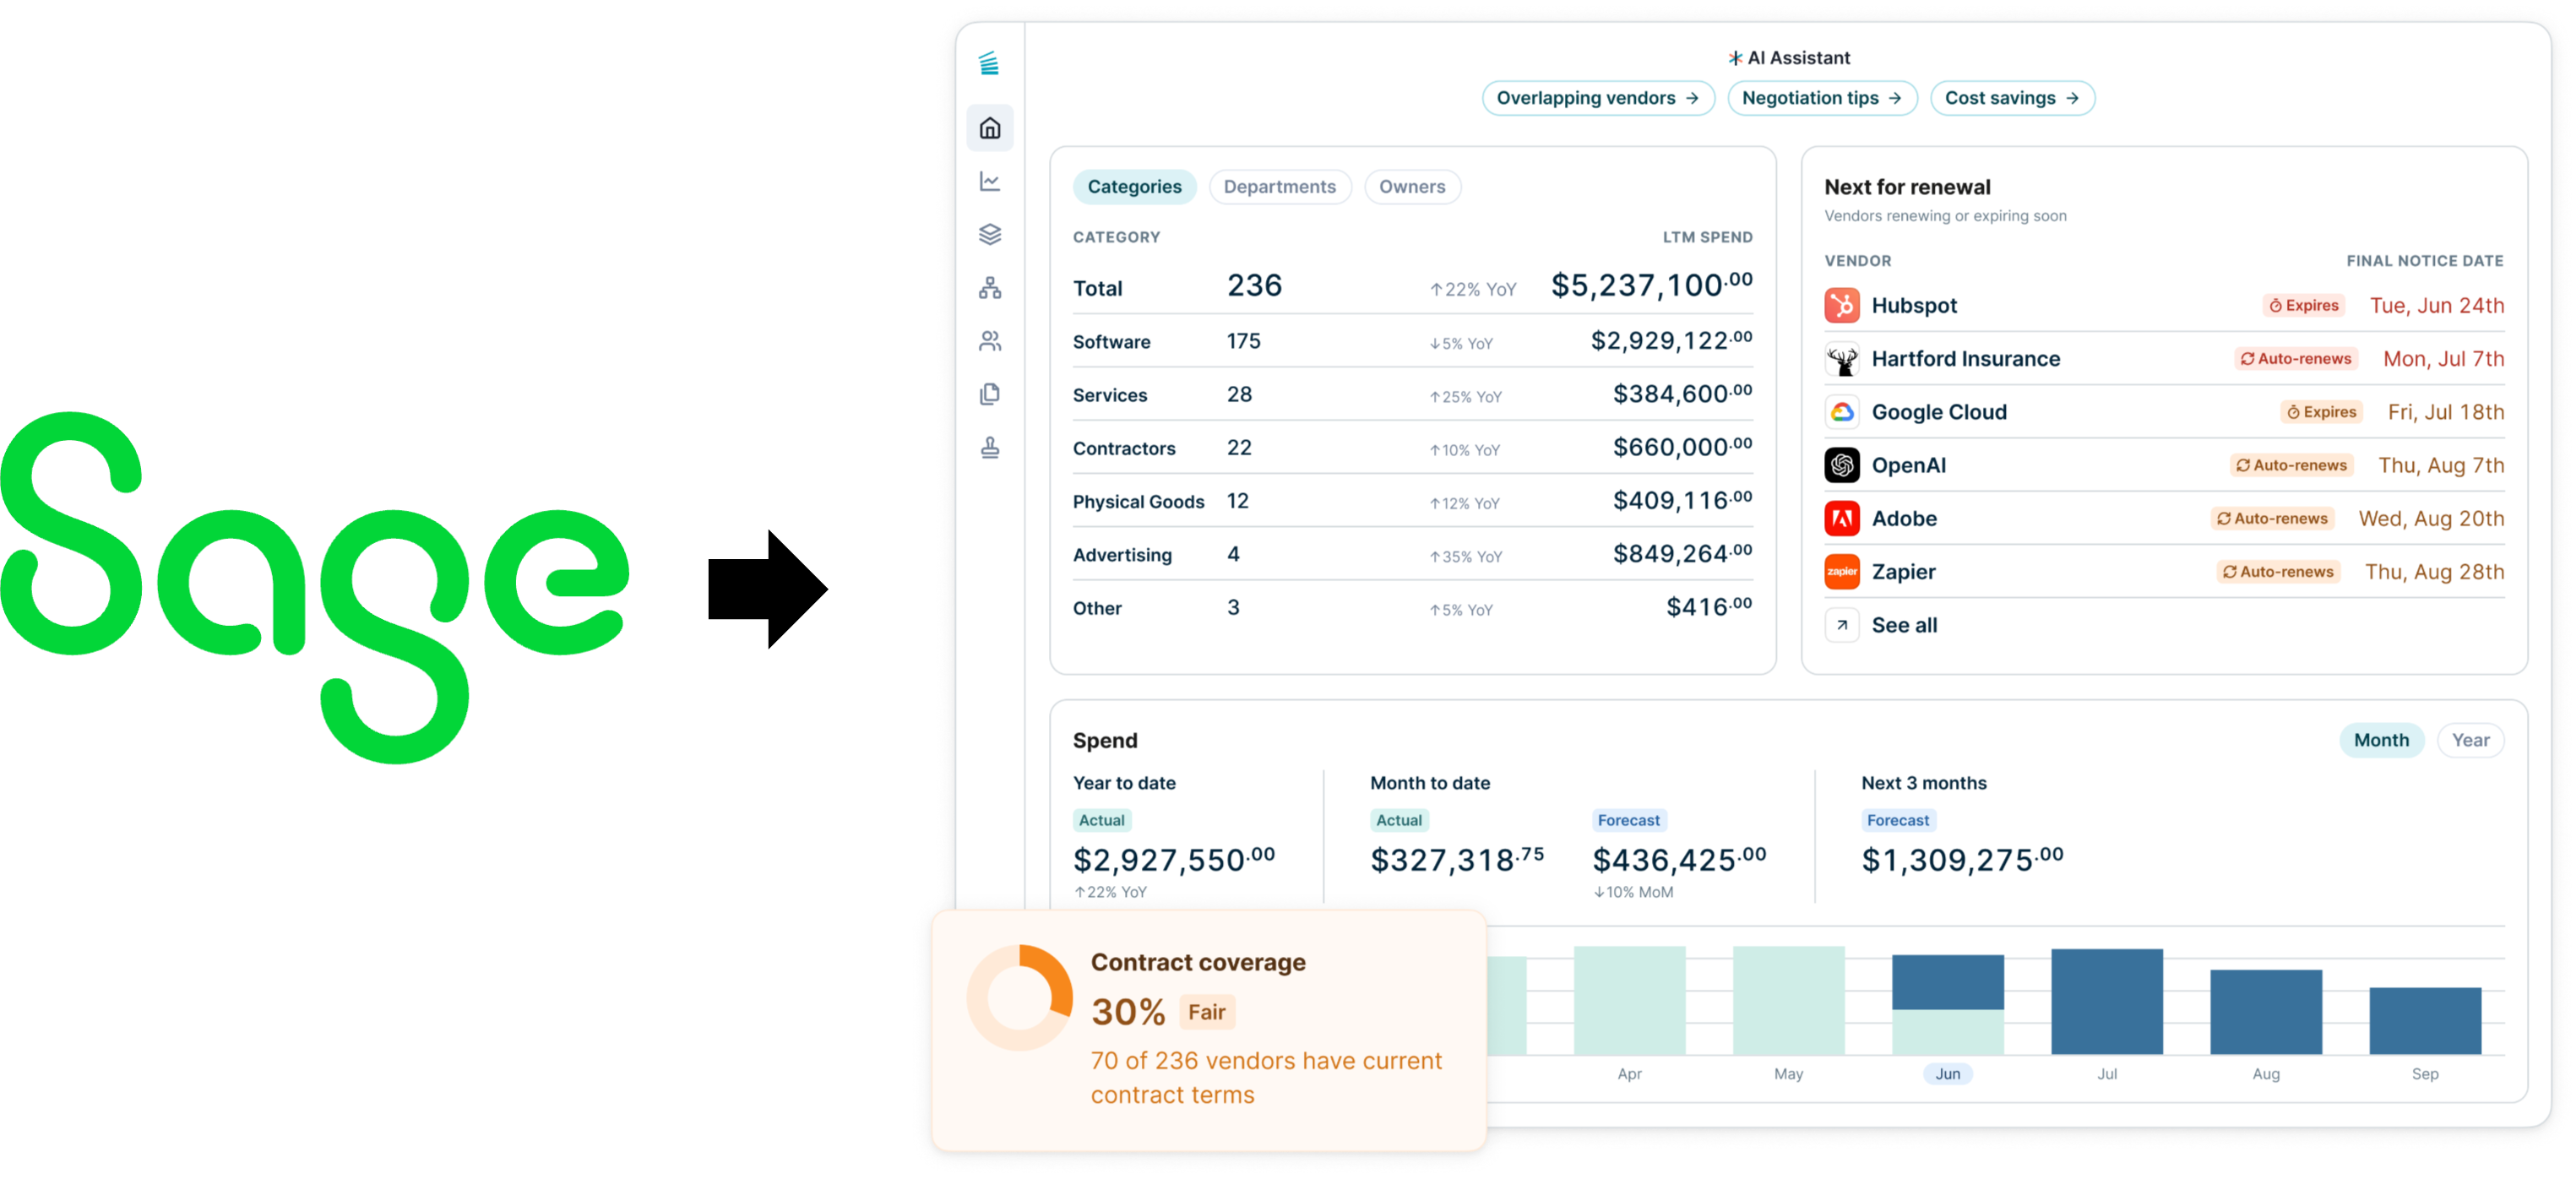Click the Hubspot vendor logo

coord(1841,305)
